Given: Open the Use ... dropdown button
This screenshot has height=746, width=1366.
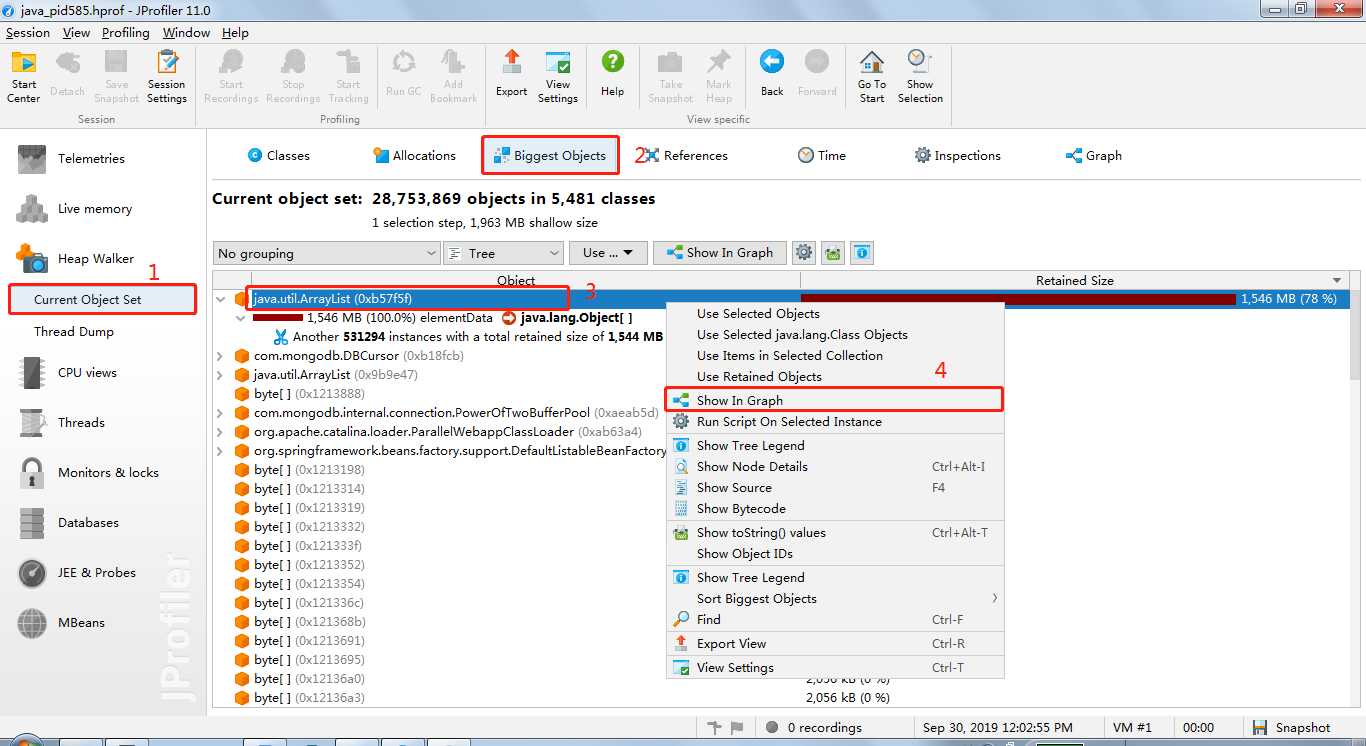Looking at the screenshot, I should pos(609,253).
